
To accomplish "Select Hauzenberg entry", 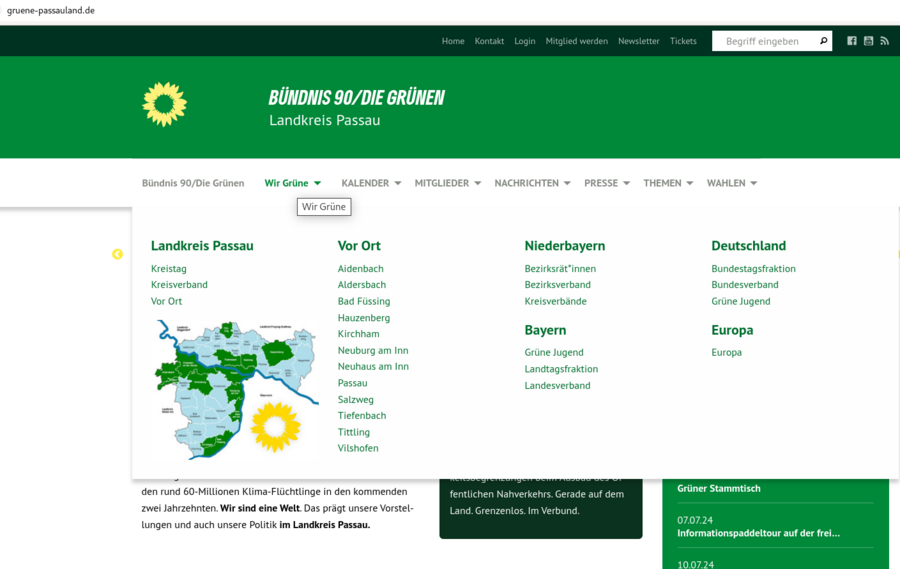I will coord(364,318).
